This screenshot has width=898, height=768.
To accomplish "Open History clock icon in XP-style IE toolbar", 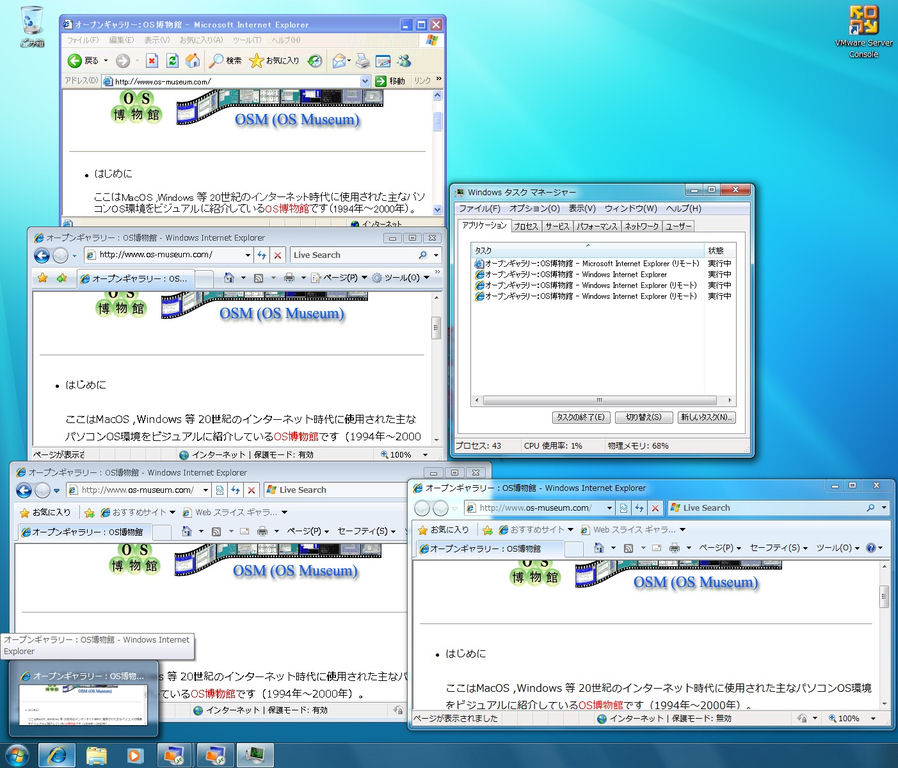I will click(x=314, y=61).
